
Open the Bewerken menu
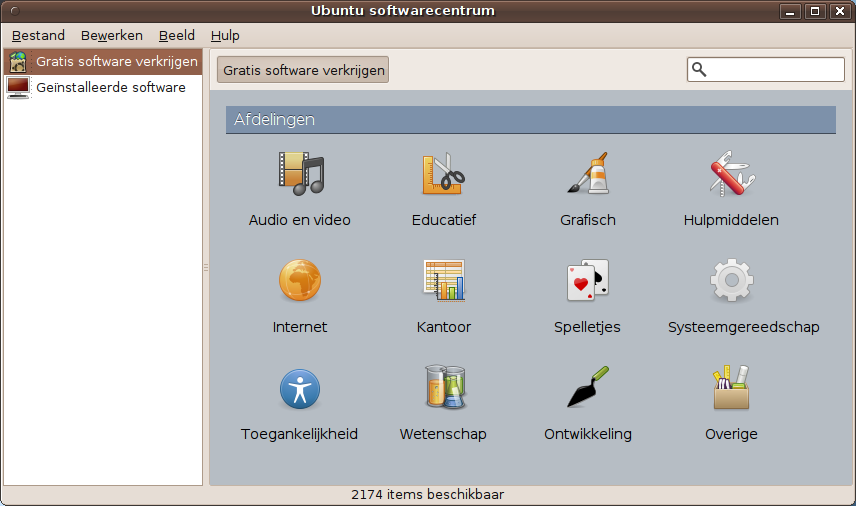point(112,35)
